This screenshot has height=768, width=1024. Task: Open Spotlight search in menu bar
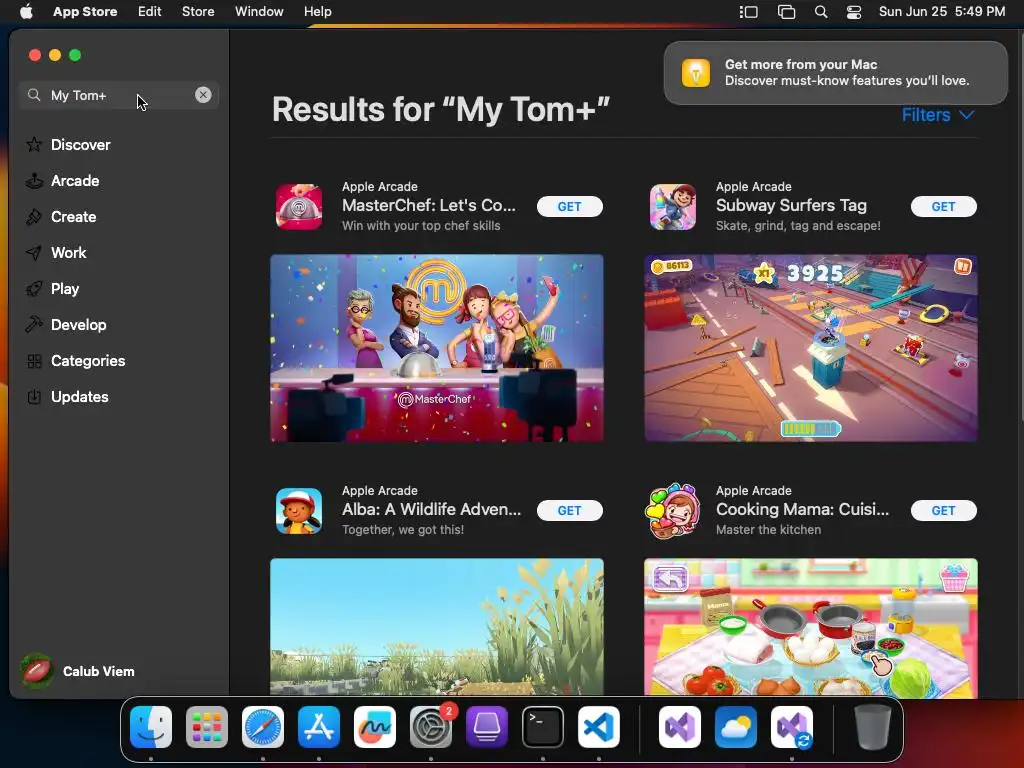(821, 12)
